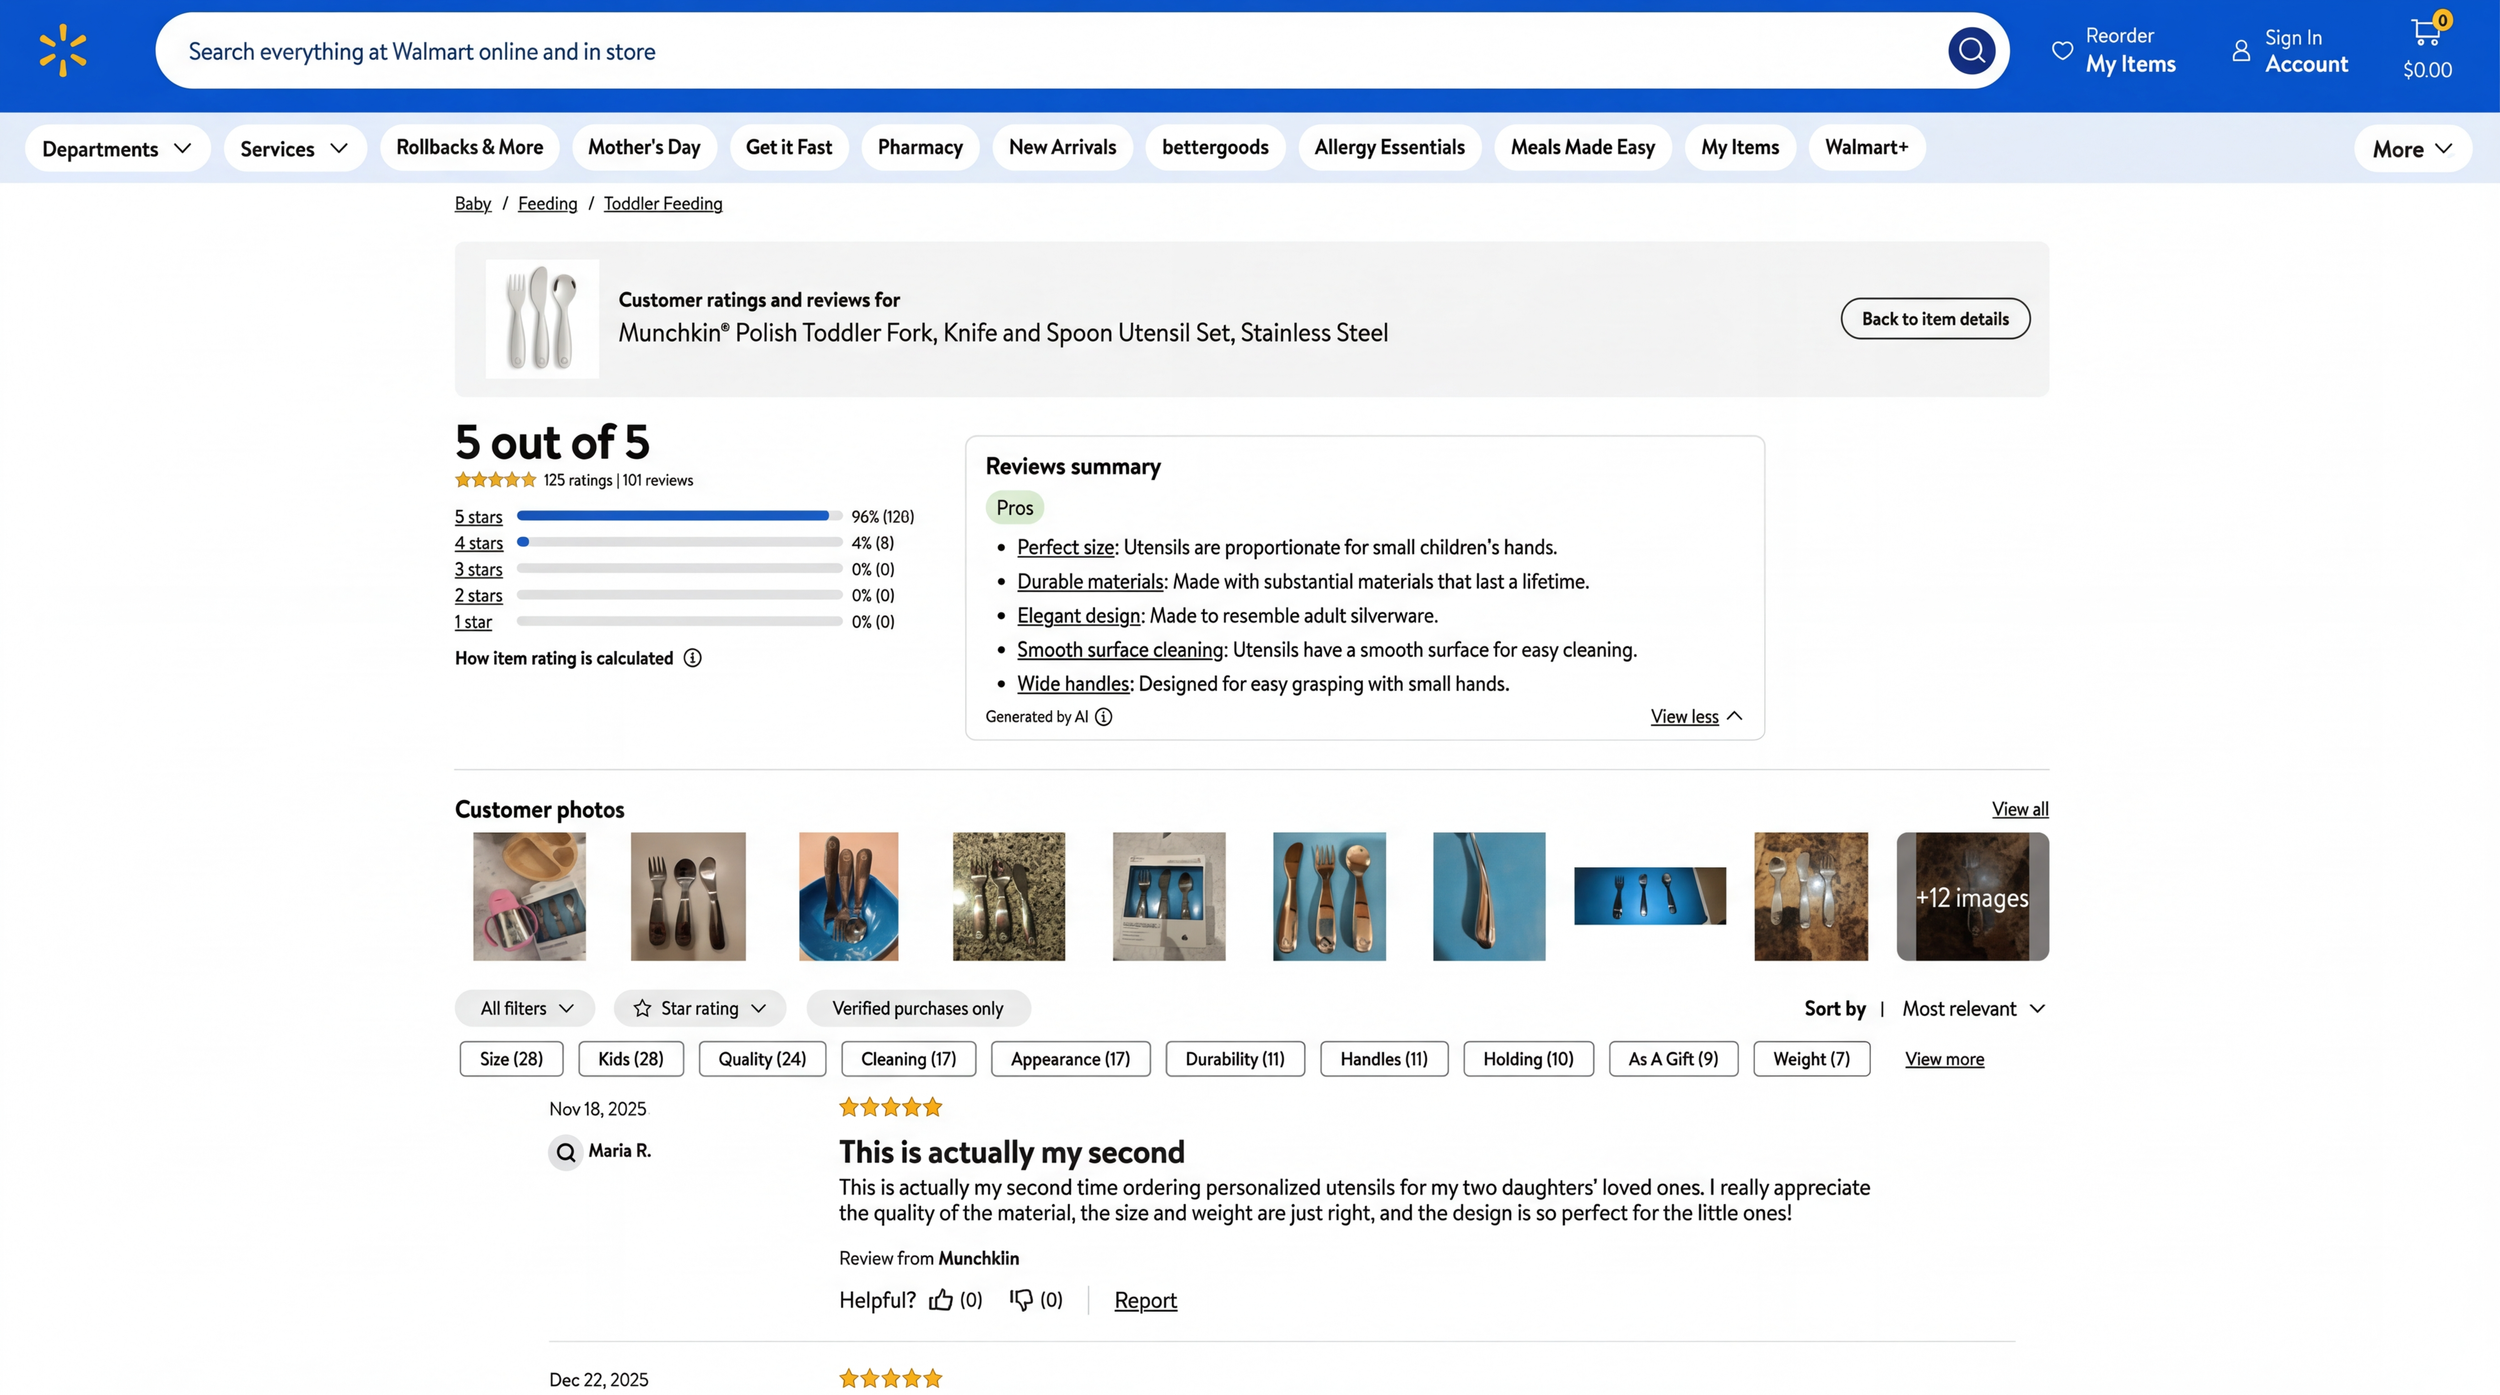Screen dimensions: 2500x1395
Task: Click Generated by AI info icon
Action: (x=1103, y=717)
